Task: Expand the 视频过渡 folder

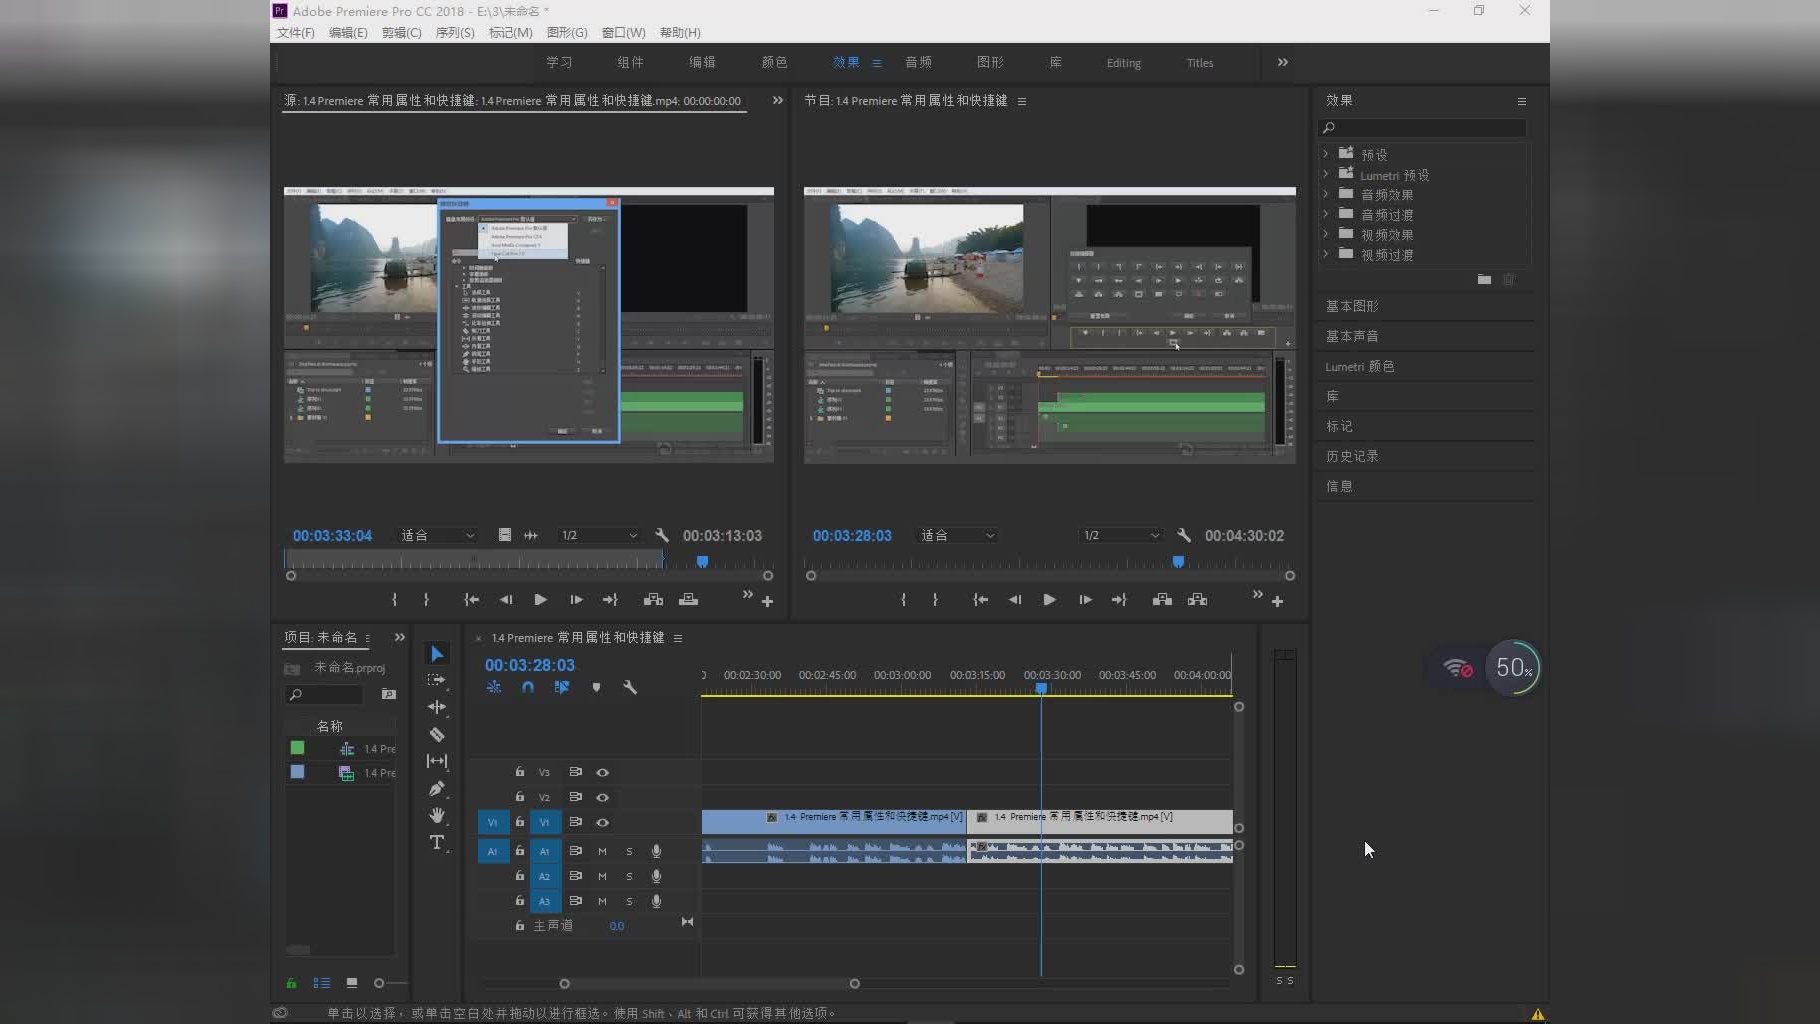Action: [1326, 254]
